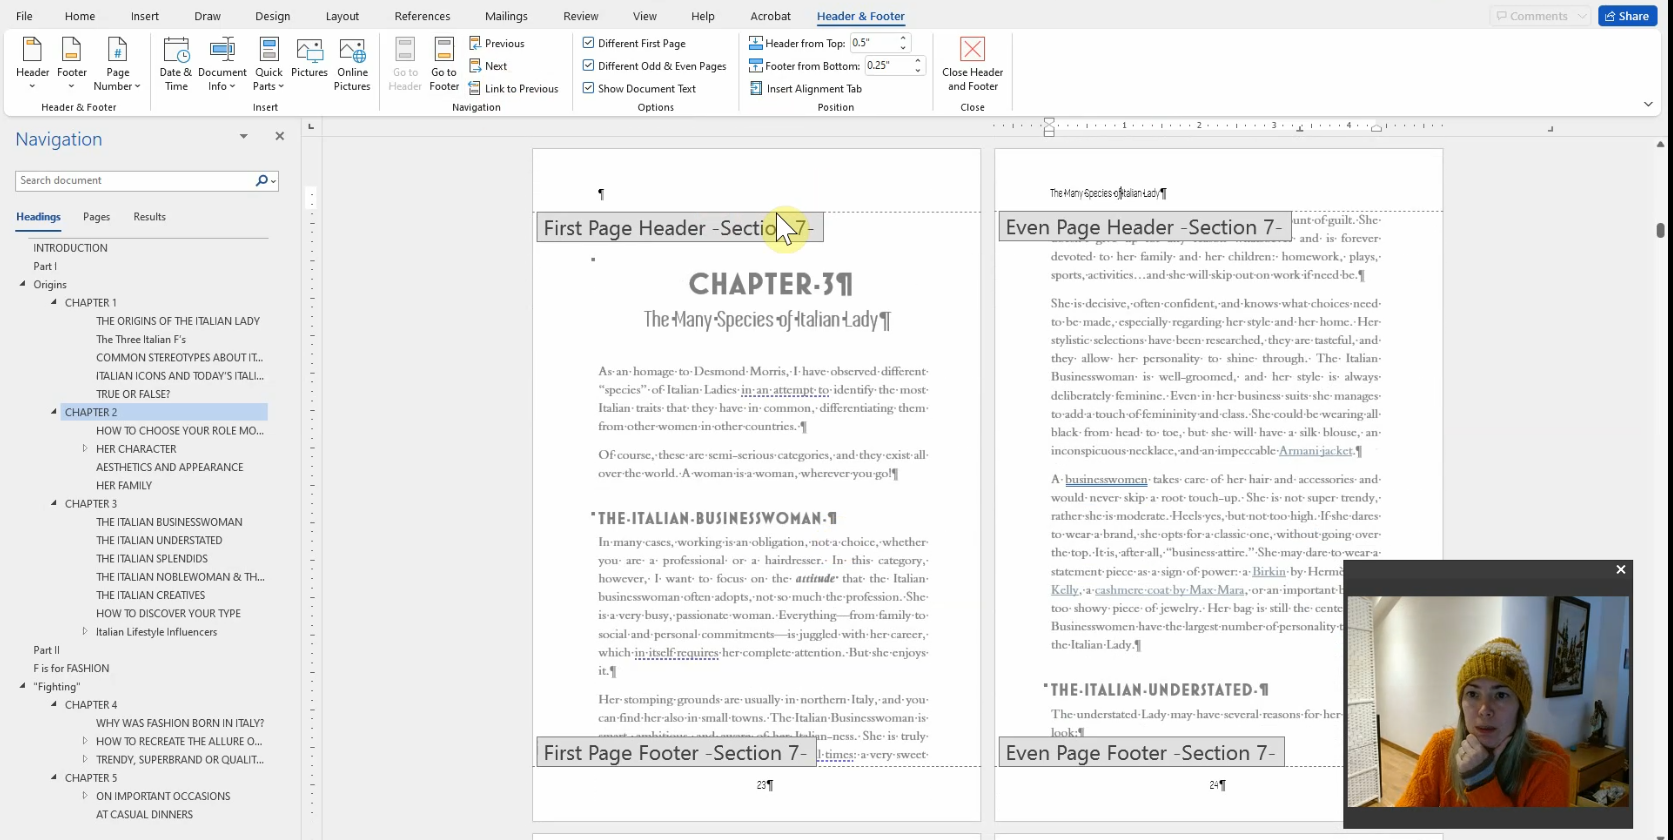Collapse CHAPTER 2 in navigation tree

tap(55, 412)
